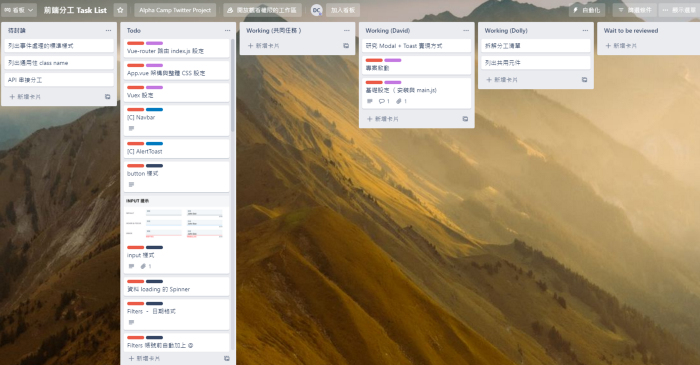The height and width of the screenshot is (365, 700).
Task: Create card from template in Todo list
Action: [227, 358]
